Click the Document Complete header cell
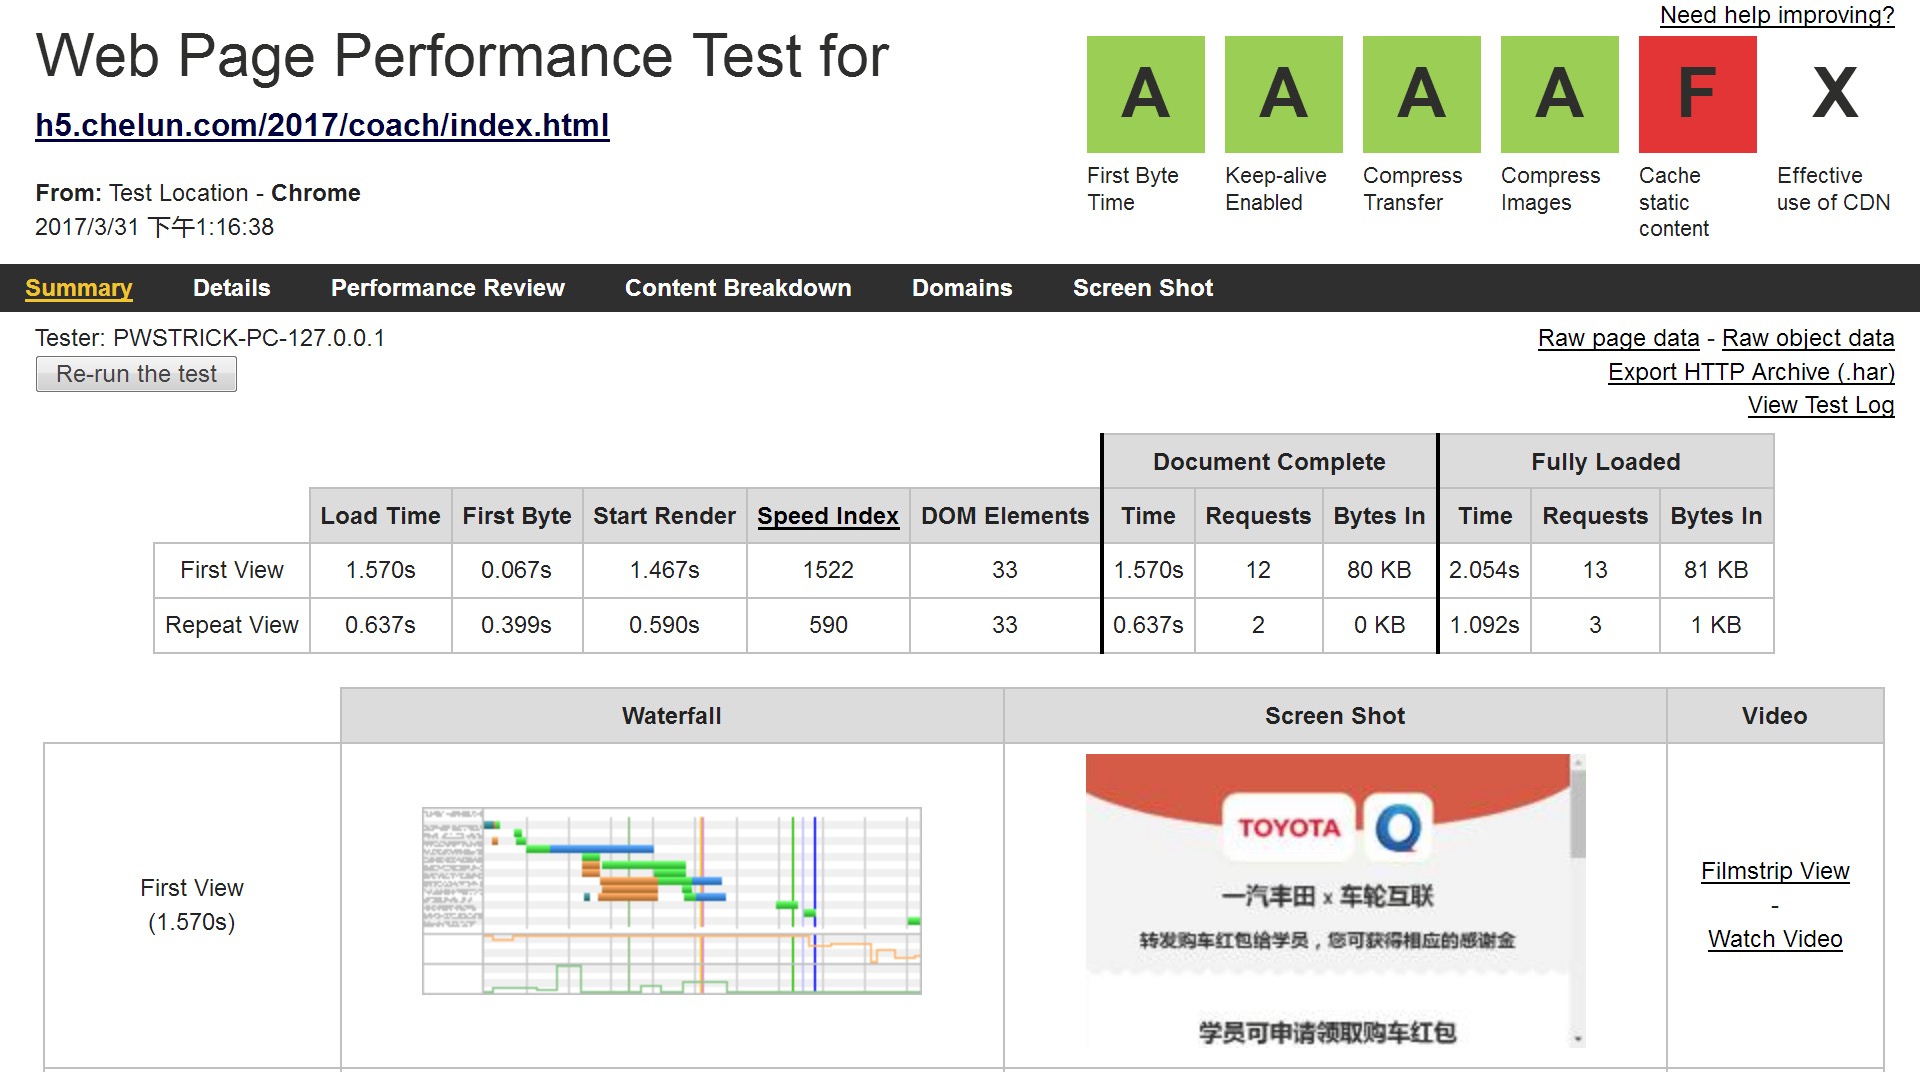The height and width of the screenshot is (1072, 1920). [1269, 462]
